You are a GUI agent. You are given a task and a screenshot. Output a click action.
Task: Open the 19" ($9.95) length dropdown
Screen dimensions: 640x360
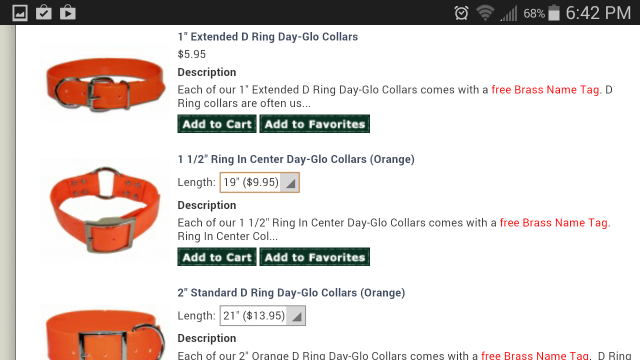pyautogui.click(x=260, y=182)
